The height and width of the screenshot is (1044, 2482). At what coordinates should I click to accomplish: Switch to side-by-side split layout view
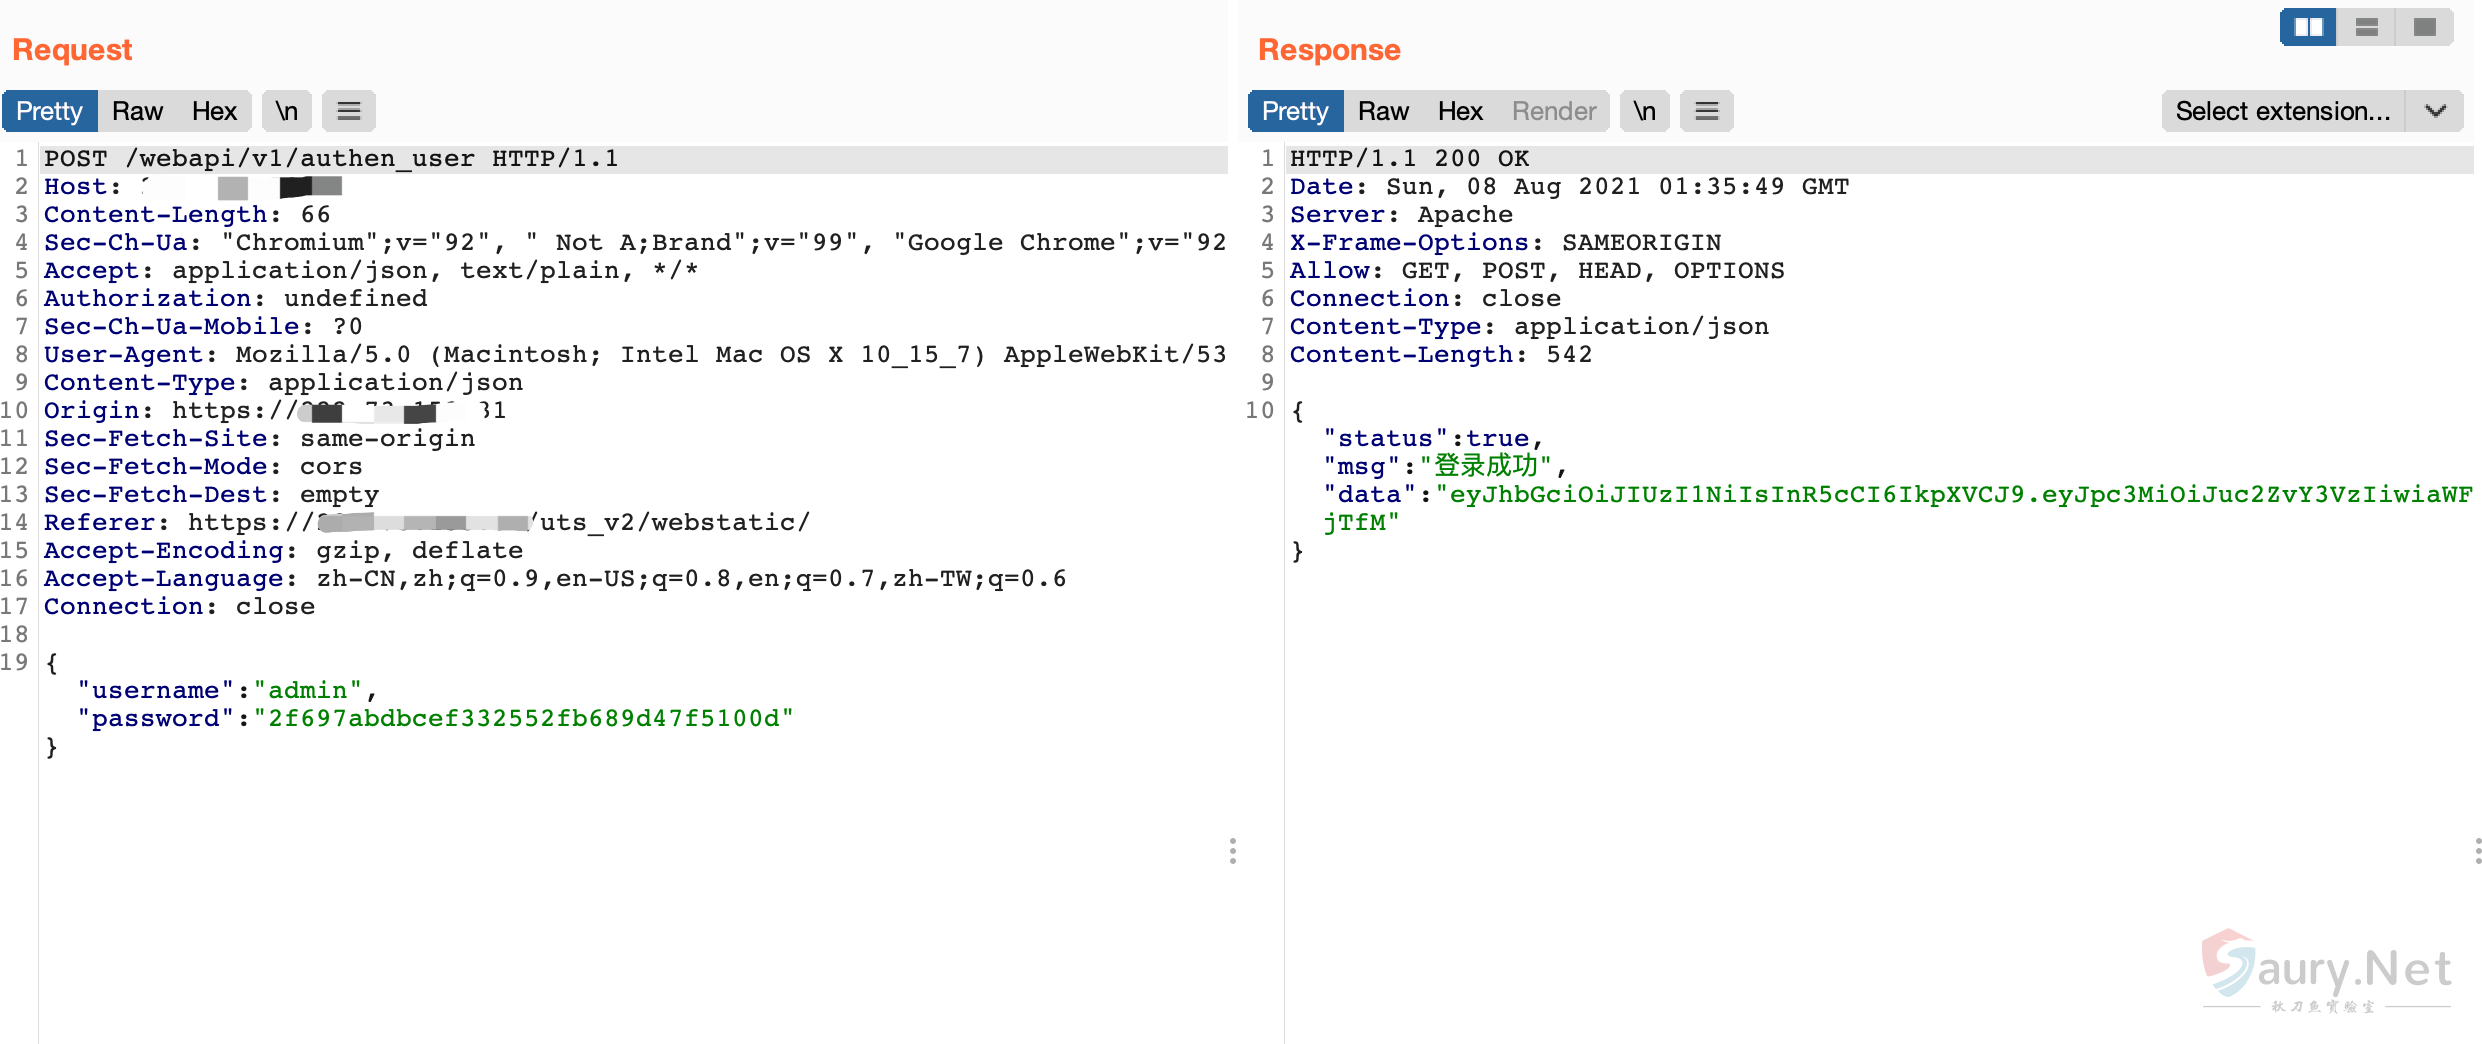tap(2307, 27)
